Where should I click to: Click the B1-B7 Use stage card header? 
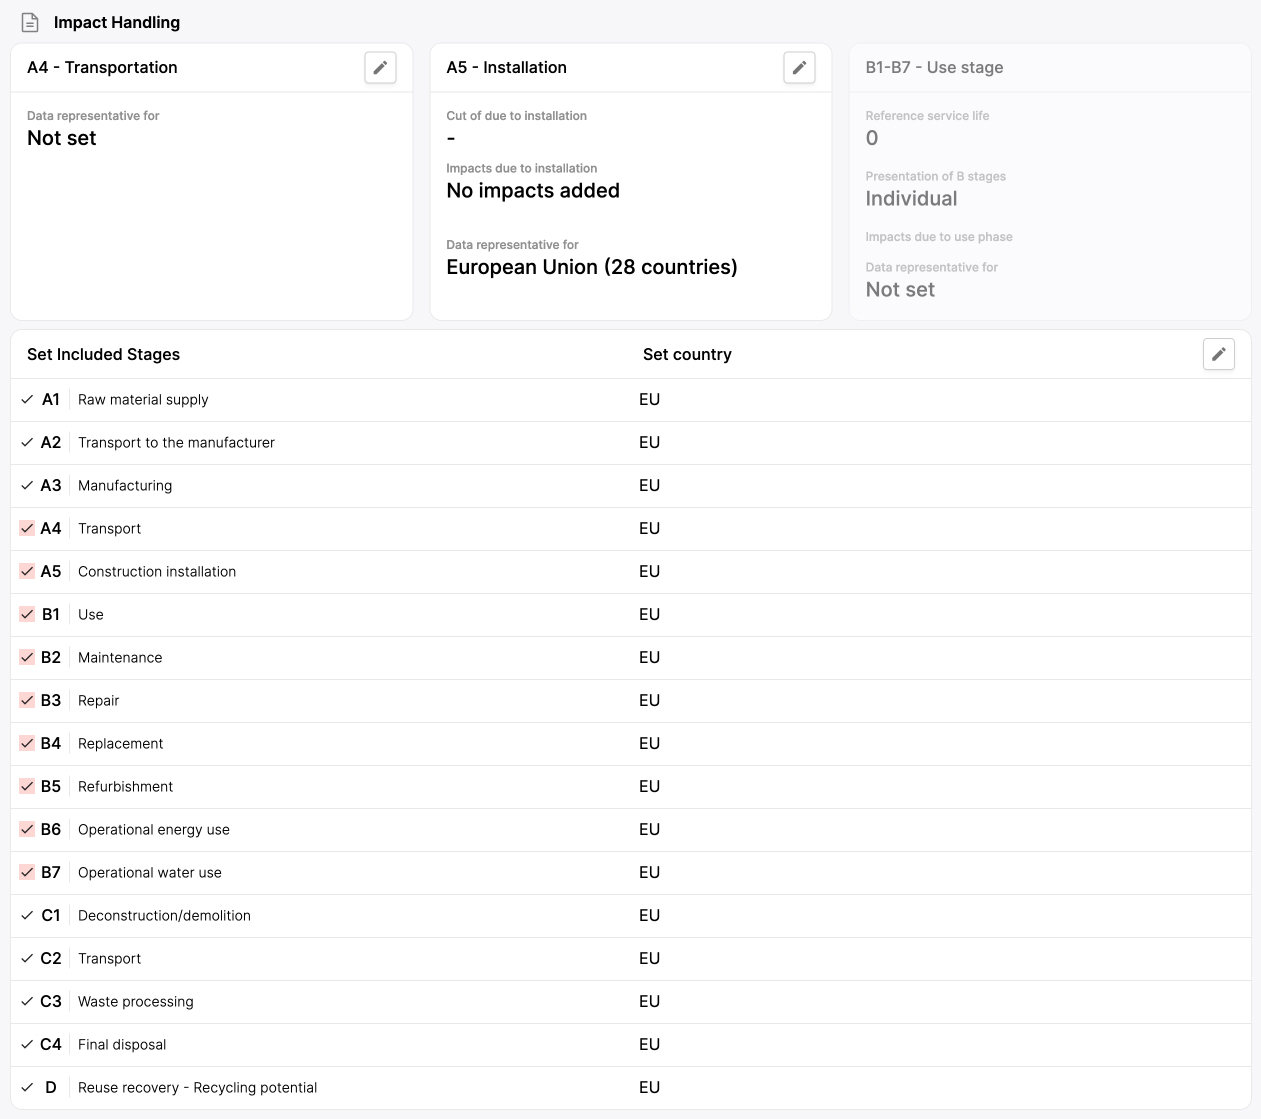(x=934, y=68)
